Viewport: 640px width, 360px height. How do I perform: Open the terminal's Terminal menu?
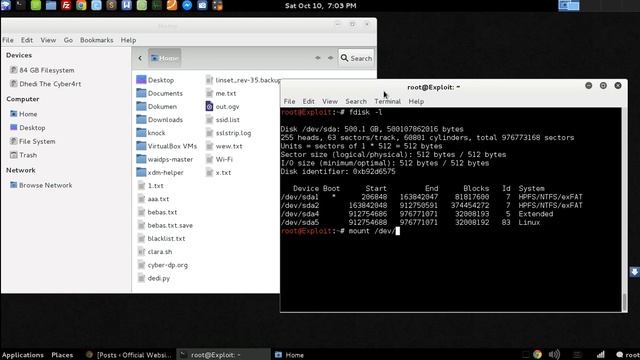click(387, 101)
